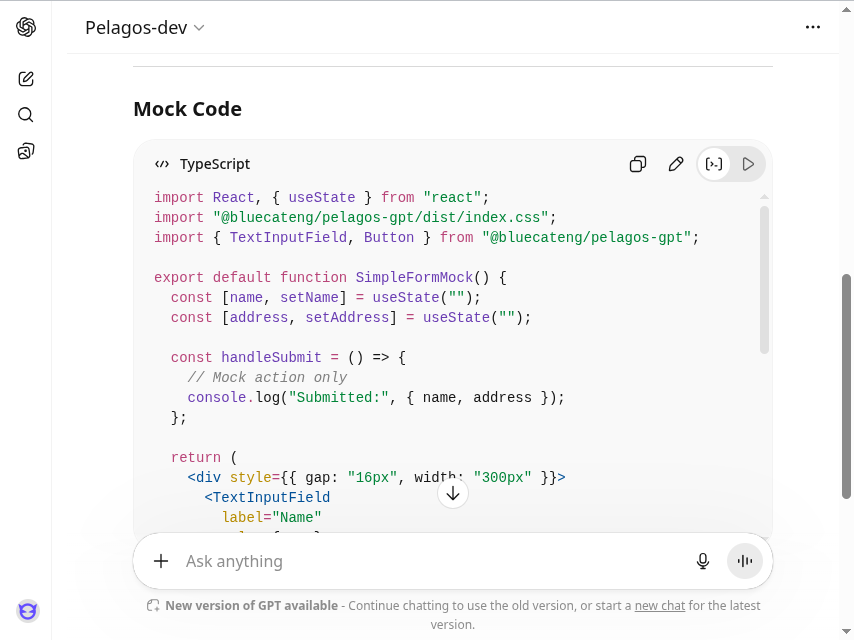The height and width of the screenshot is (640, 854).
Task: Click the "Submitted:" string in the code
Action: tap(338, 397)
